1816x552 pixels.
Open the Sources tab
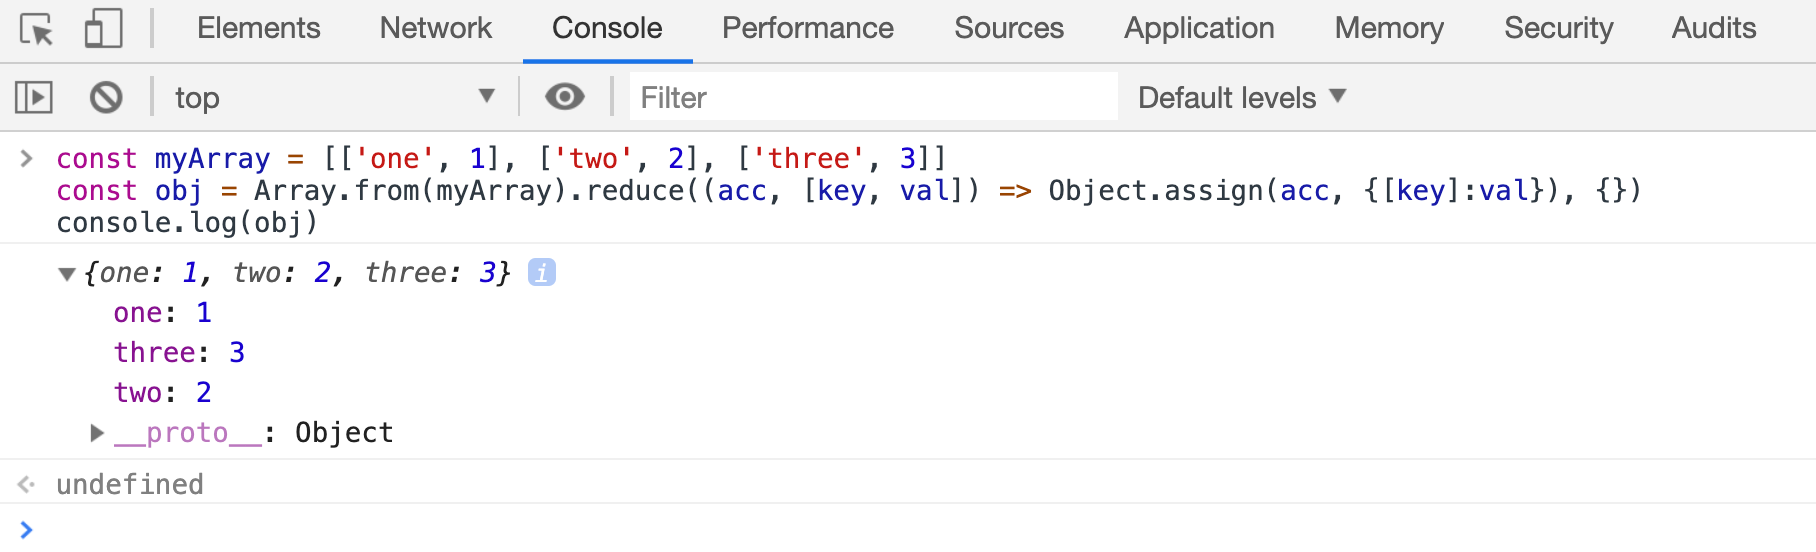click(x=1008, y=28)
